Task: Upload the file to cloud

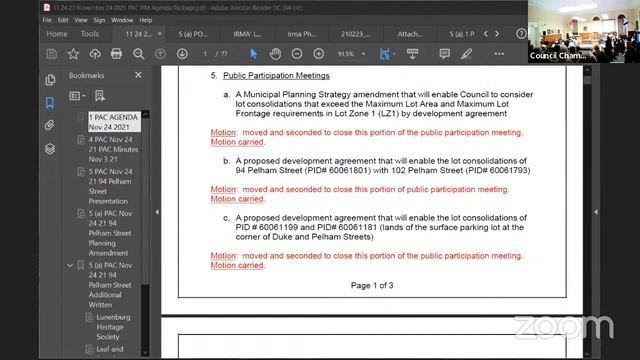Action: (x=95, y=54)
